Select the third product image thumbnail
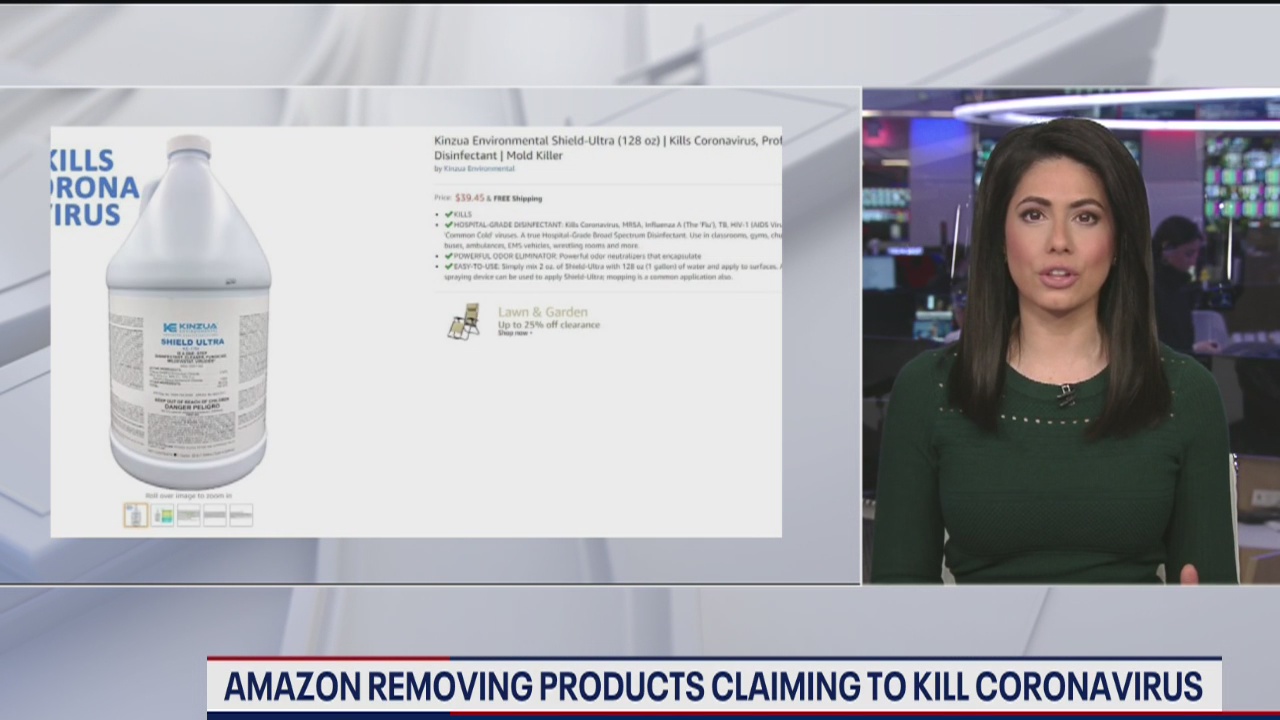Viewport: 1280px width, 720px height. 189,514
